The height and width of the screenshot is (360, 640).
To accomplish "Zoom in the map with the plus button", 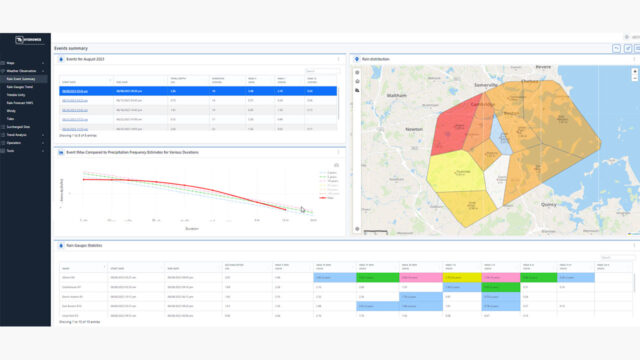I will [x=635, y=71].
